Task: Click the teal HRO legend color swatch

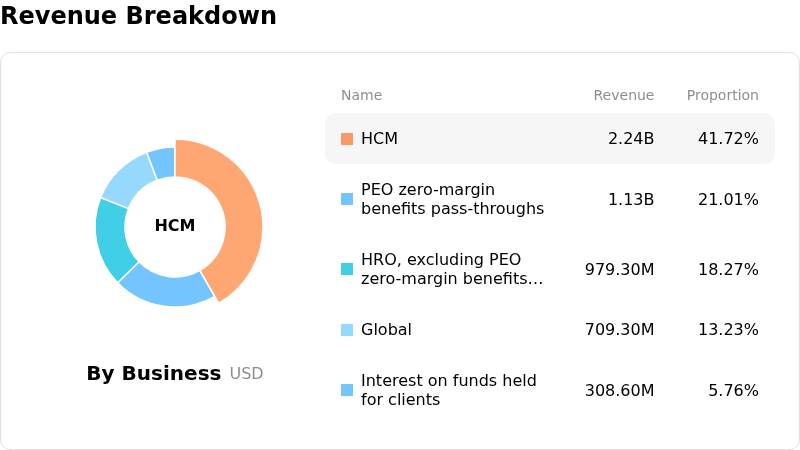Action: 347,269
